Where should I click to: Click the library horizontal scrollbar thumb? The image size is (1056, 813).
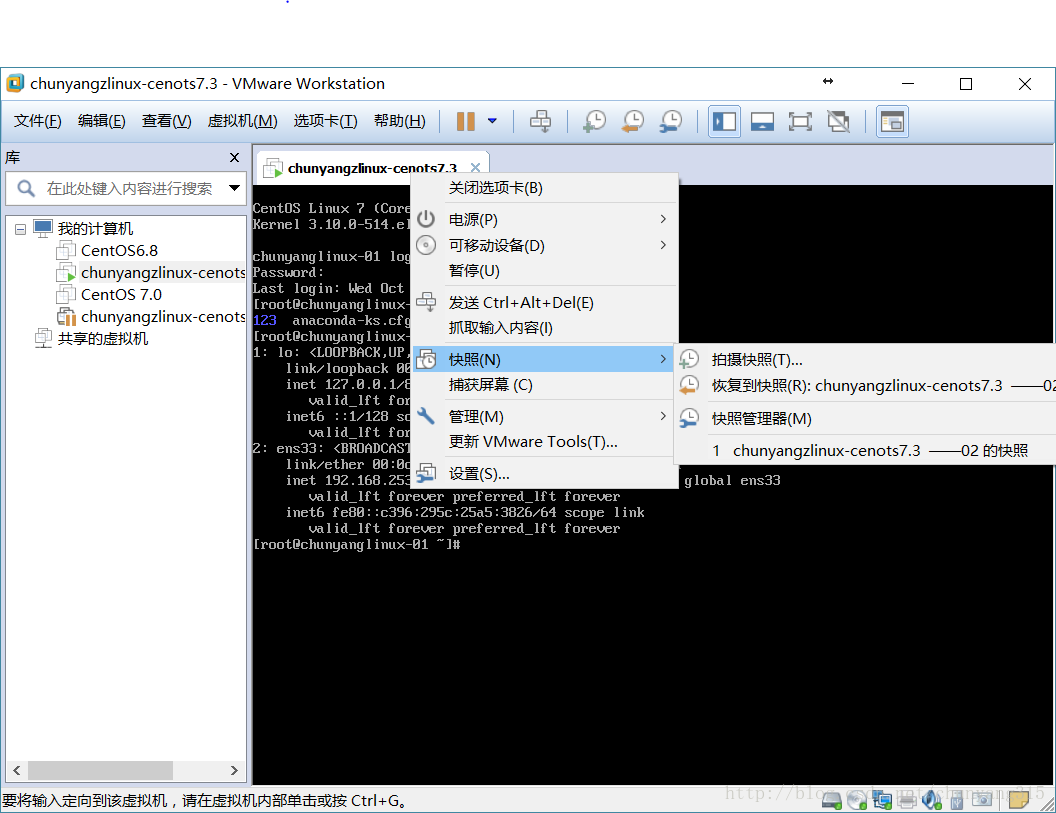(x=100, y=770)
